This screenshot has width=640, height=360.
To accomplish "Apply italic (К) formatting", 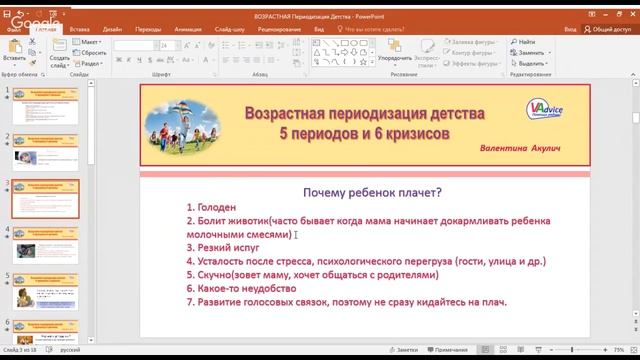I will pyautogui.click(x=129, y=60).
